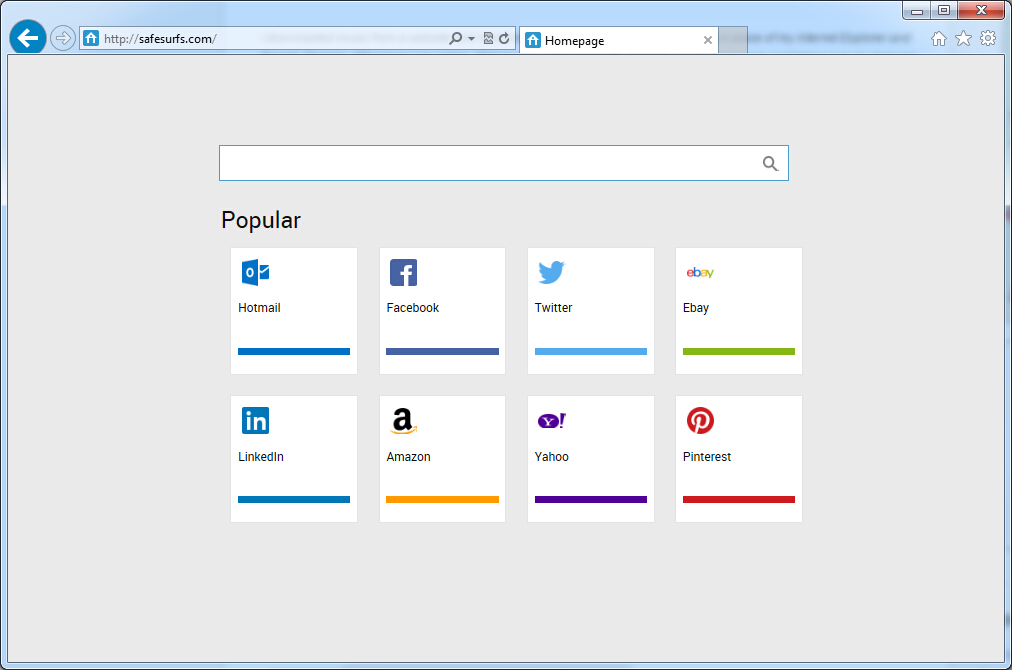Viewport: 1012px width, 670px height.
Task: Click the Amazon logo icon
Action: click(x=404, y=421)
